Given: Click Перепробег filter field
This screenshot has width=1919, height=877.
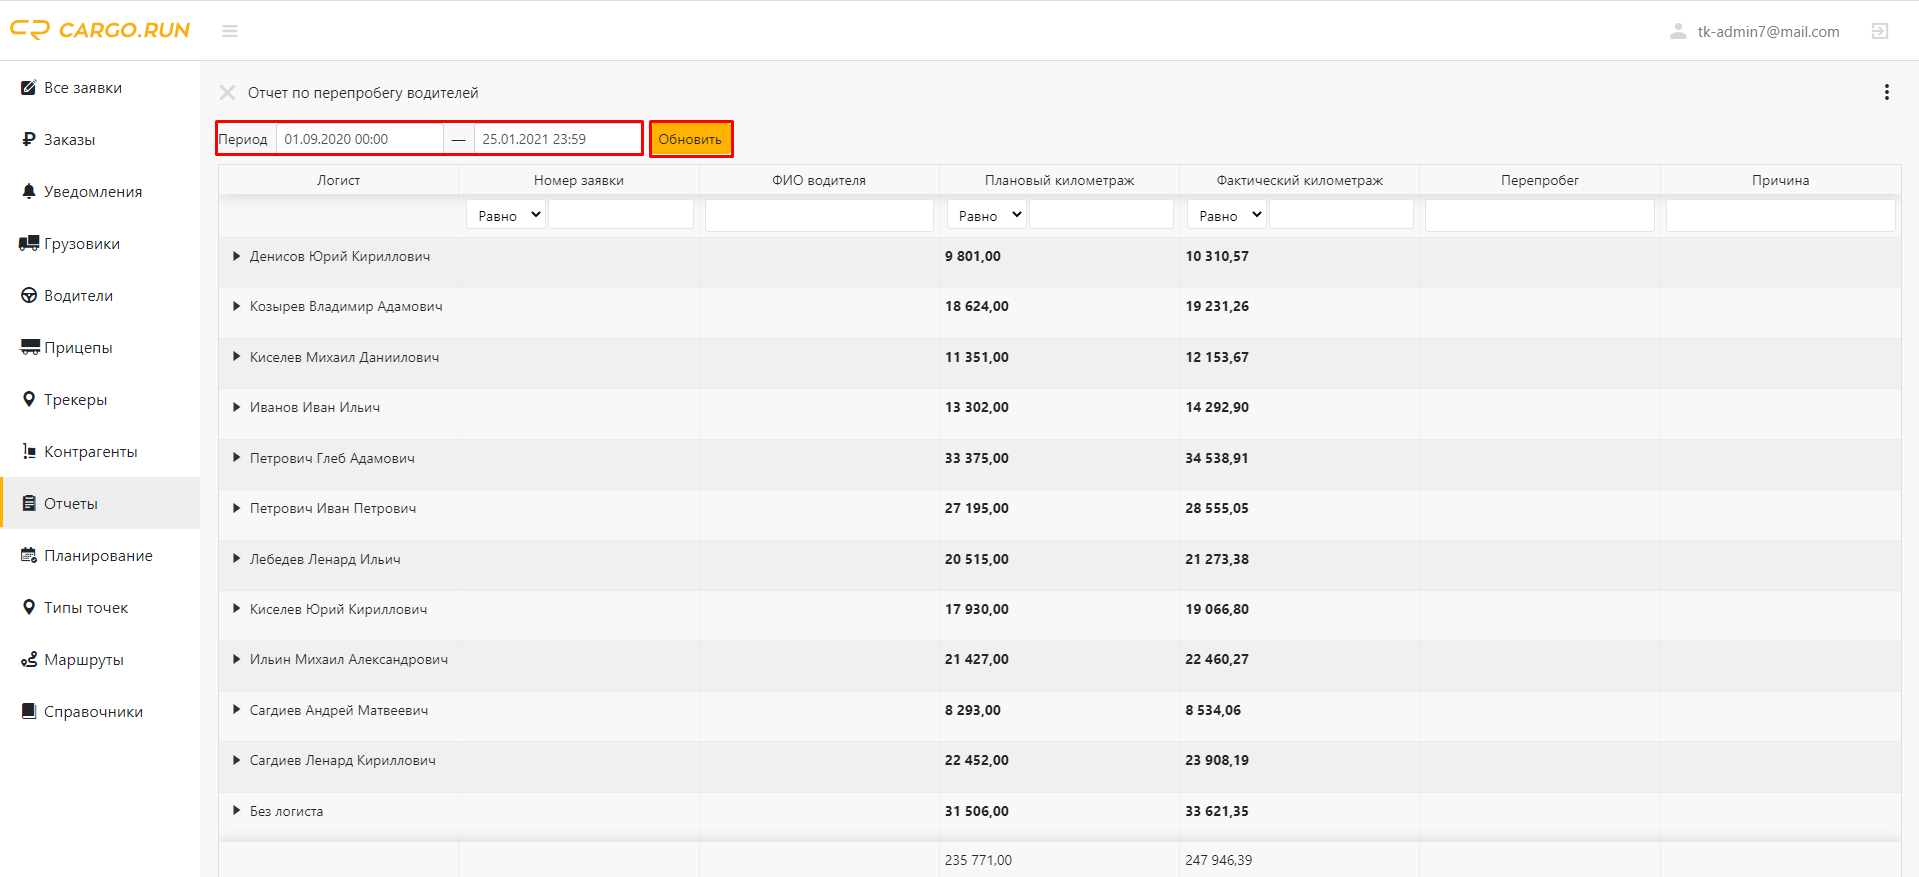Looking at the screenshot, I should (1540, 215).
